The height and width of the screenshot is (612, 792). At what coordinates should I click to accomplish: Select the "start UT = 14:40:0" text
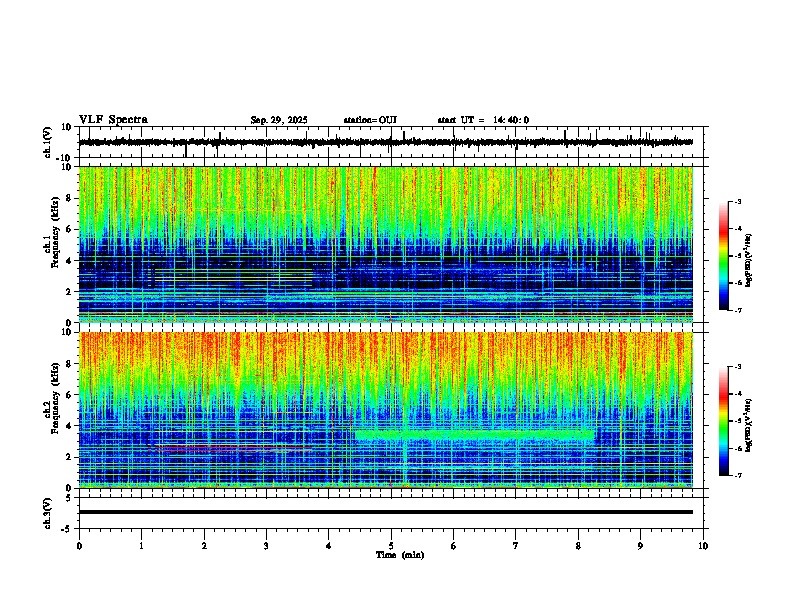[483, 120]
